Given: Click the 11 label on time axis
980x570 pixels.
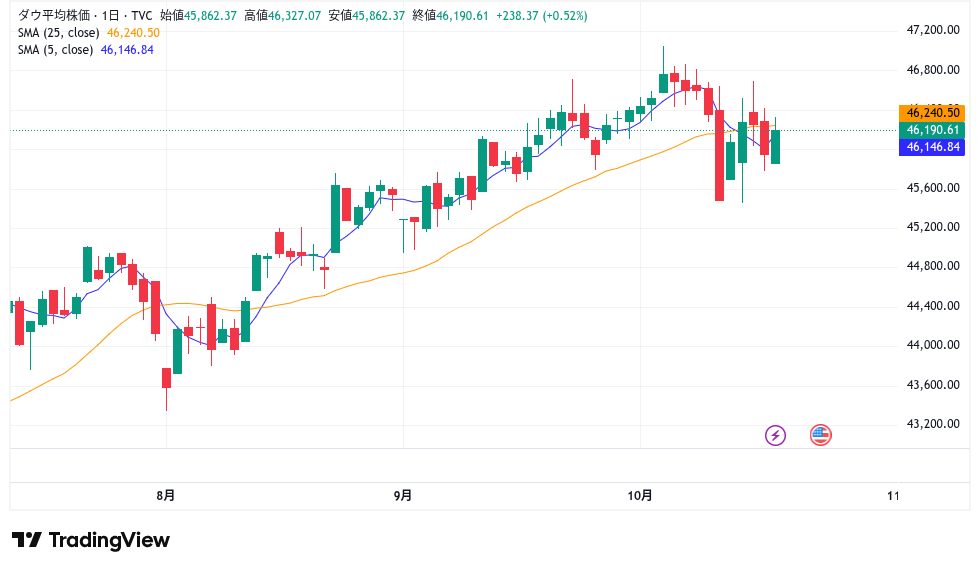Looking at the screenshot, I should pos(894,495).
